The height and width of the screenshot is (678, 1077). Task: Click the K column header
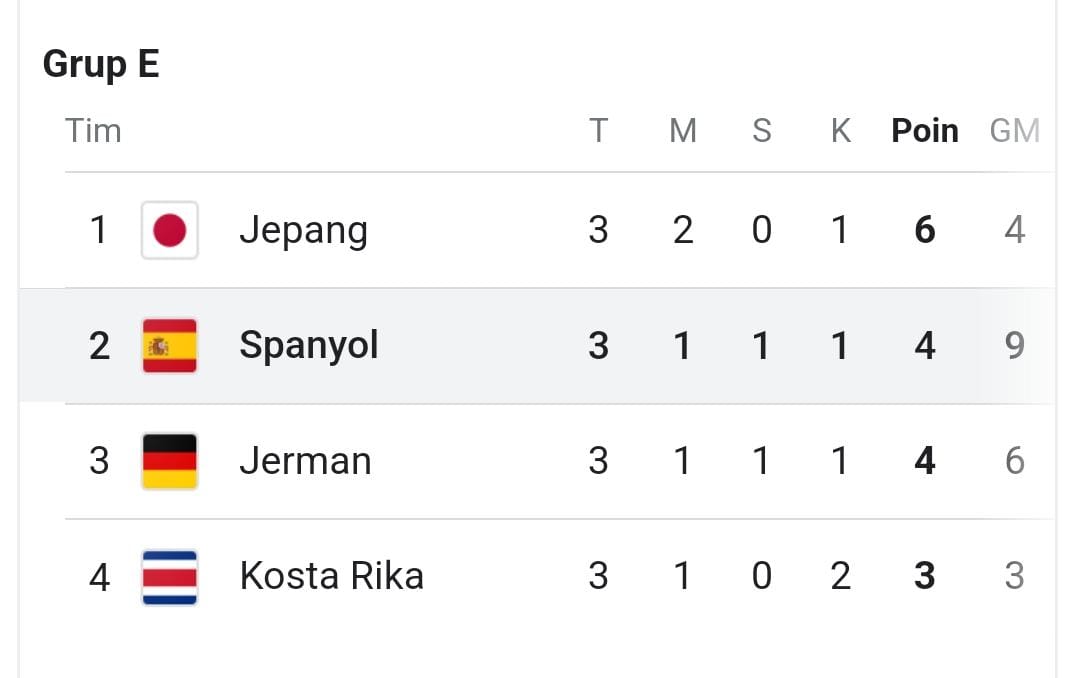840,131
